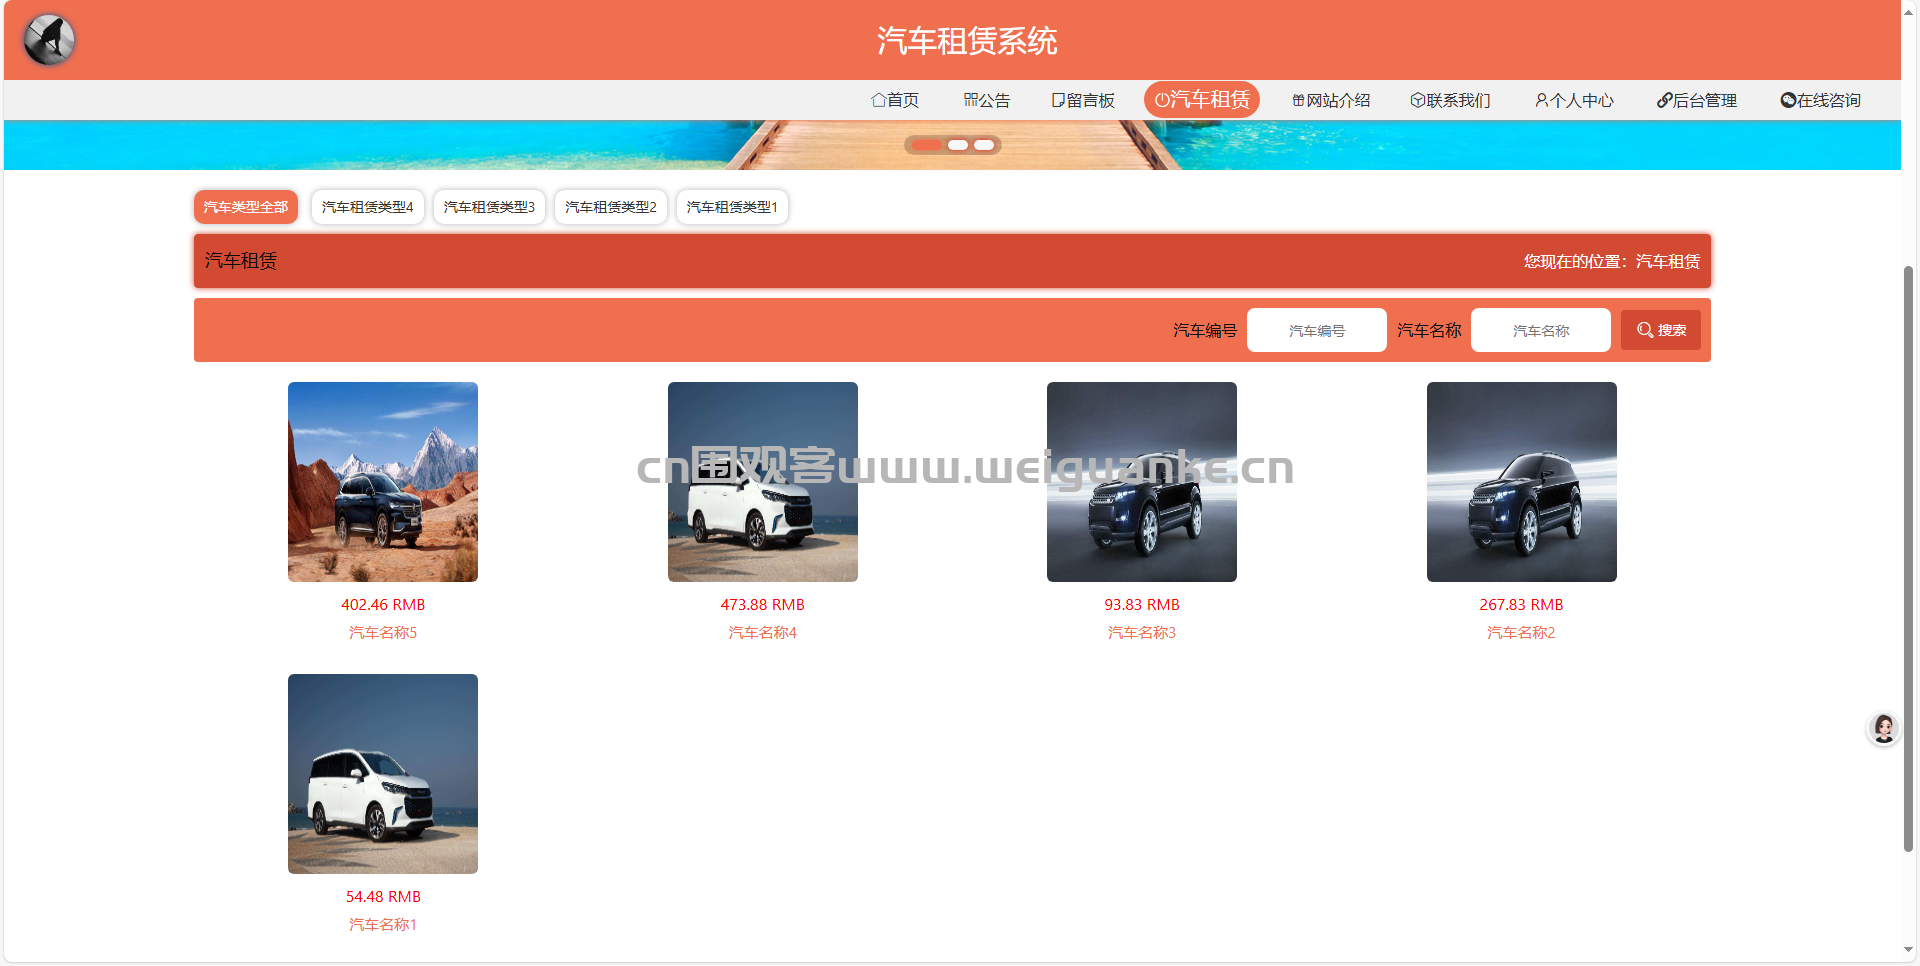Click the site logo avatar in header
Screen dimensions: 1920x966
click(x=49, y=40)
